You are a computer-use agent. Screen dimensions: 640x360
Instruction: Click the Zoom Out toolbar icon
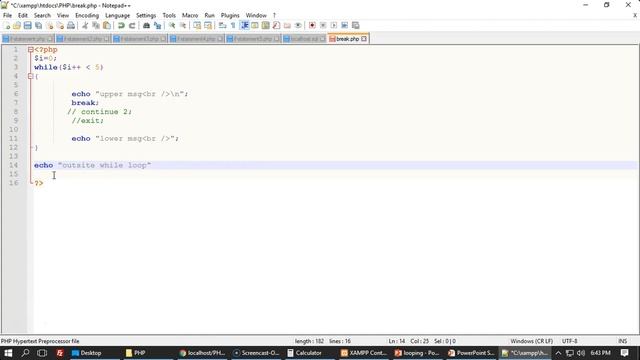point(183,25)
